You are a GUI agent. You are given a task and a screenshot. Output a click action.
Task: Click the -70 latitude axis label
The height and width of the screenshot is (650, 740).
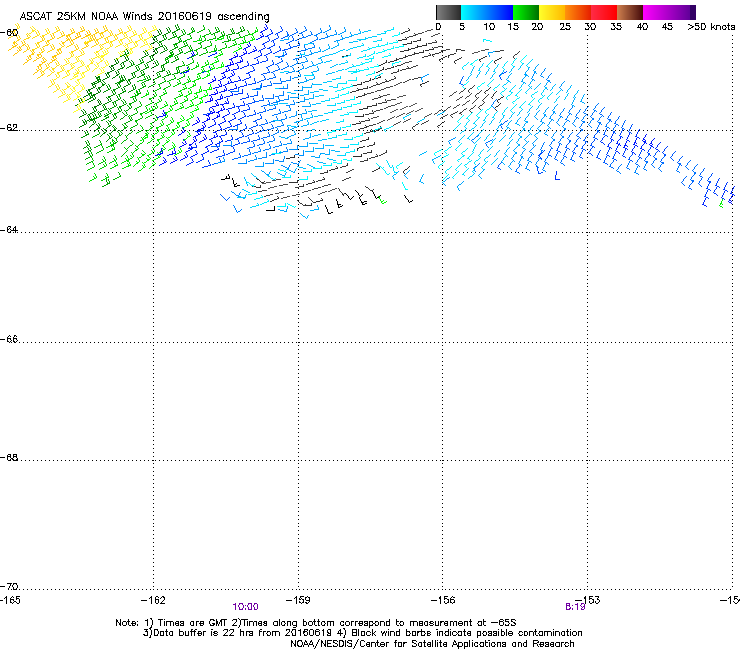[10, 587]
